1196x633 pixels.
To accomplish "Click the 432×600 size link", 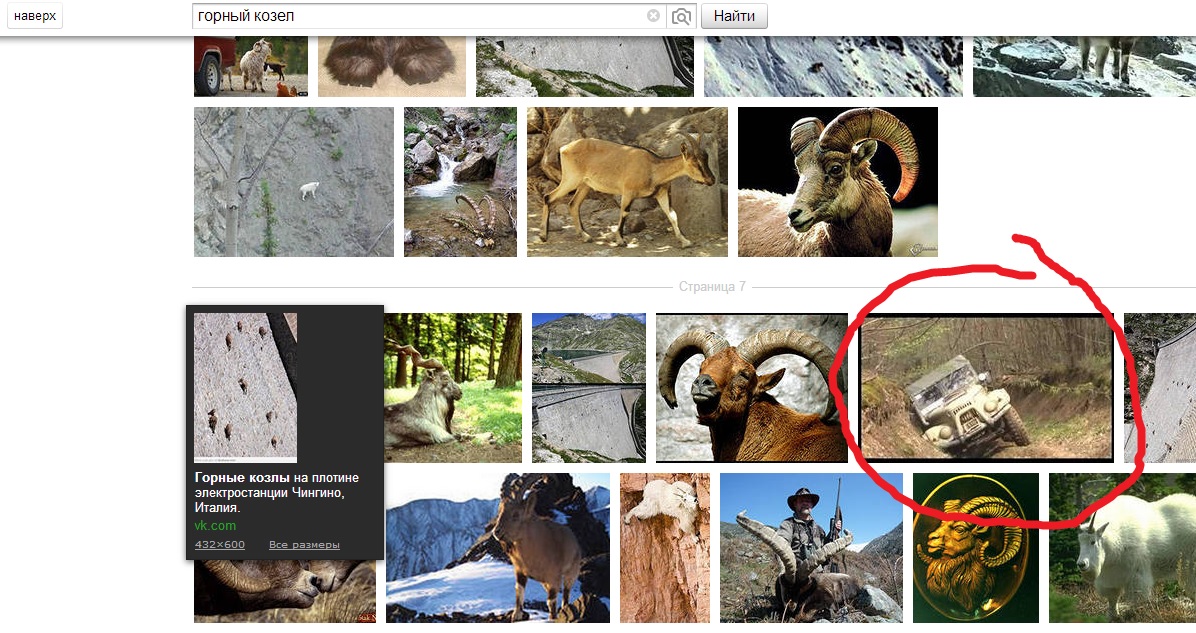I will tap(219, 545).
